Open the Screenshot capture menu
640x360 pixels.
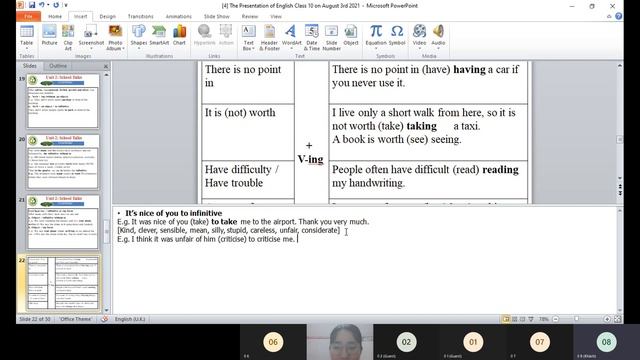(91, 38)
